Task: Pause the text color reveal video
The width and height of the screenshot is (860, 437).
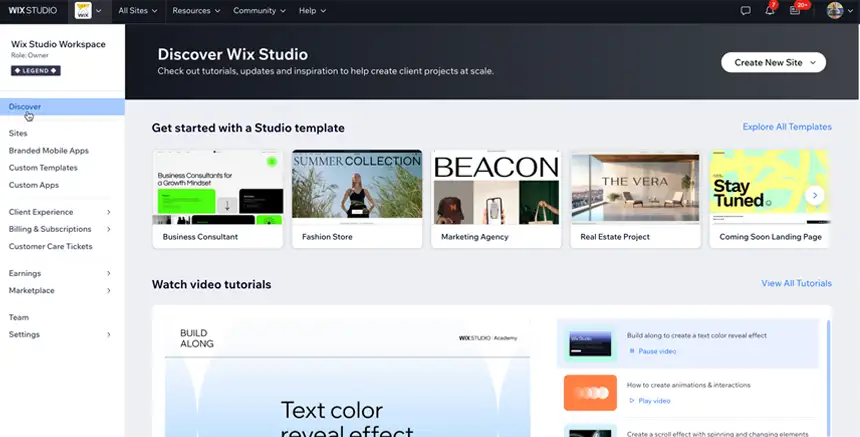Action: tap(652, 351)
